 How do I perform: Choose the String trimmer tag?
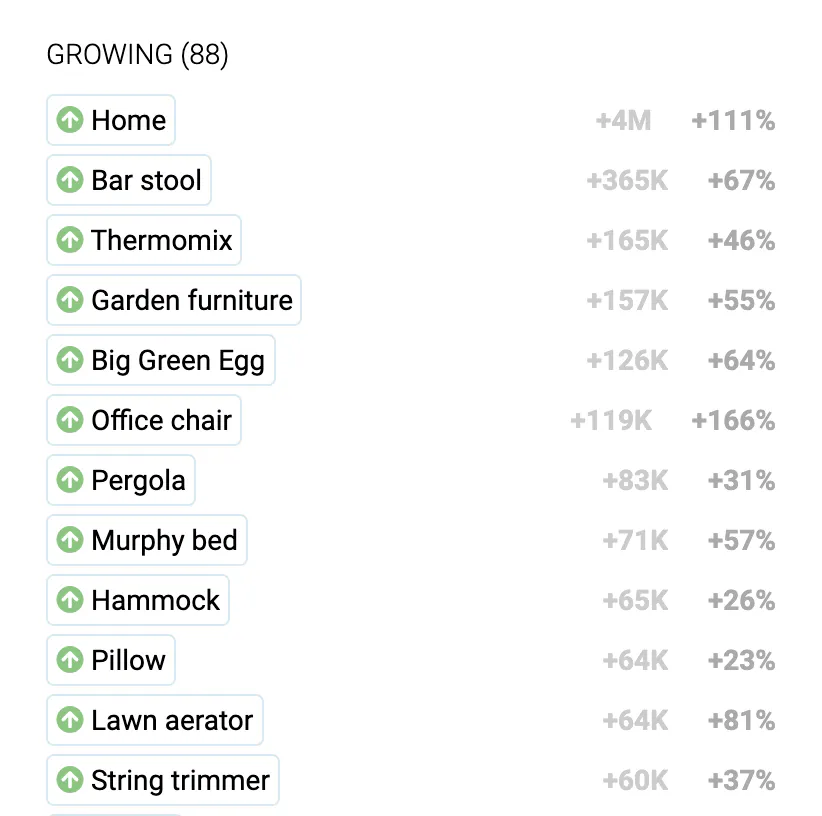pyautogui.click(x=163, y=780)
